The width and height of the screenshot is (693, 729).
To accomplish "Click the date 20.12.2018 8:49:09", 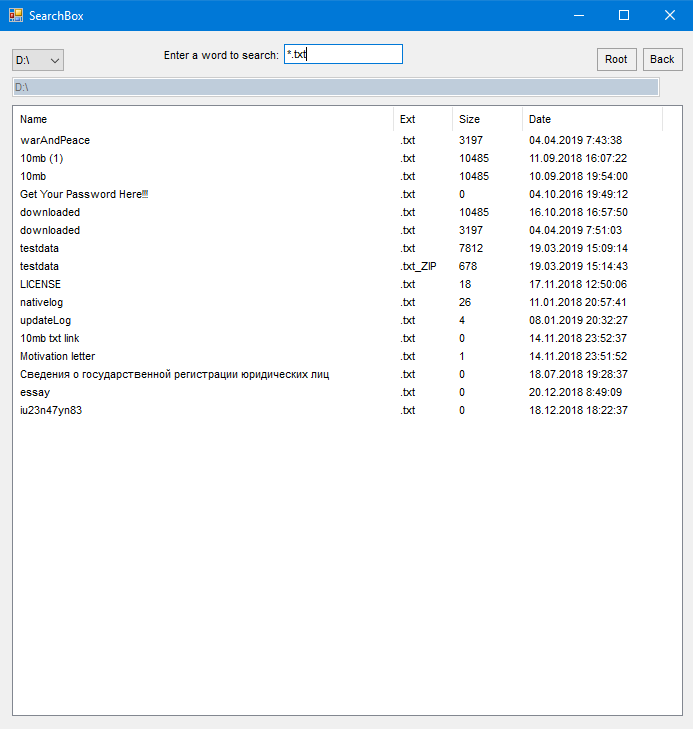I will pyautogui.click(x=575, y=392).
